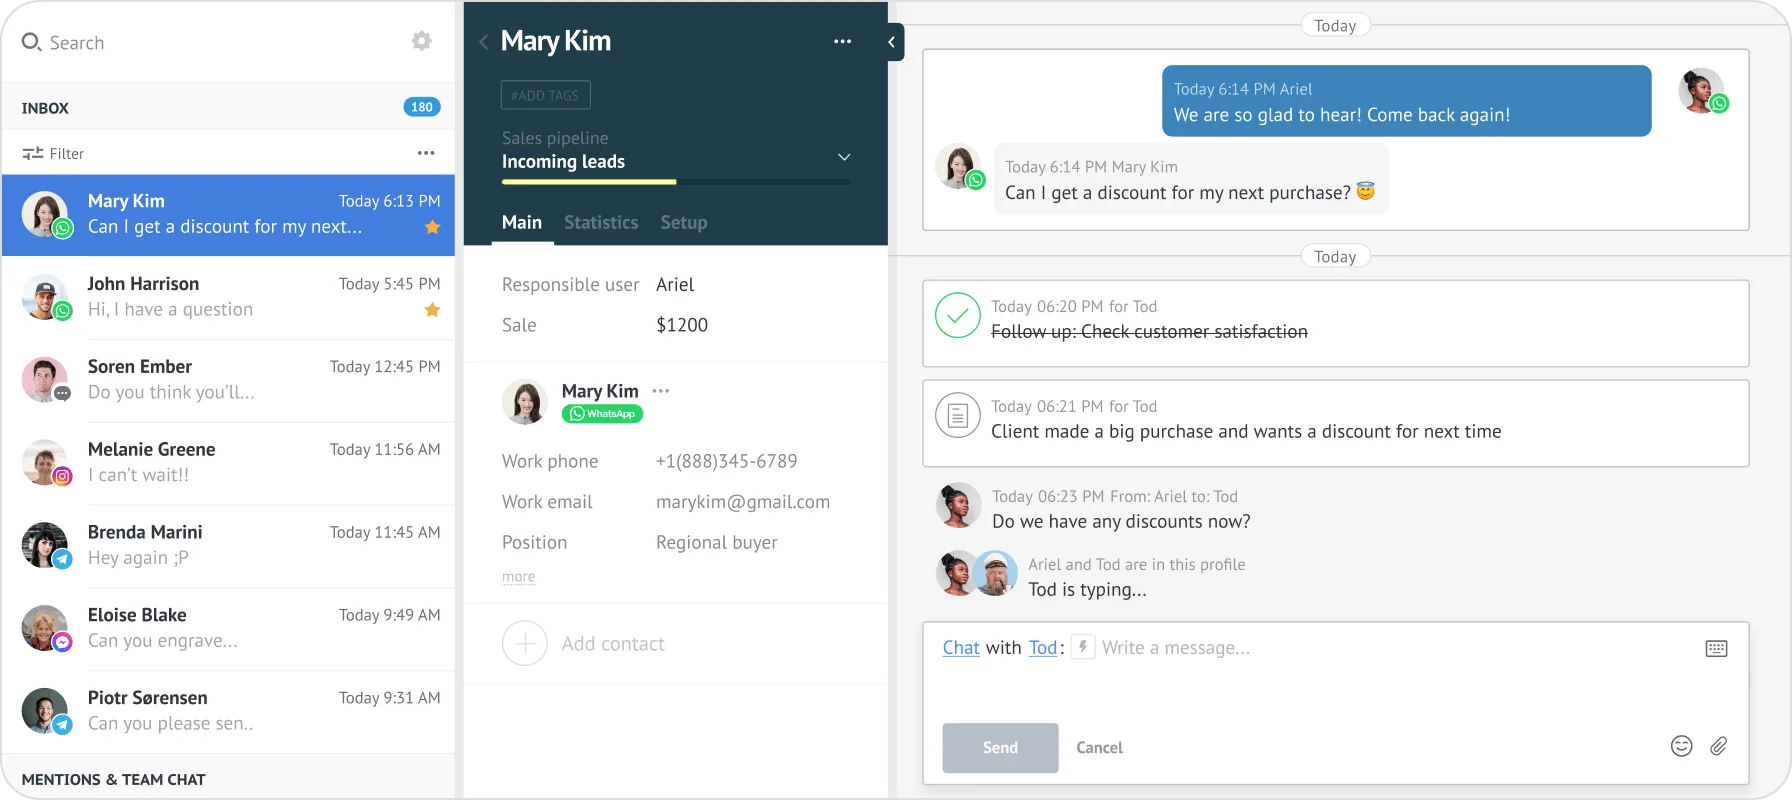Image resolution: width=1792 pixels, height=800 pixels.
Task: Open inbox filter options icon
Action: [33, 153]
